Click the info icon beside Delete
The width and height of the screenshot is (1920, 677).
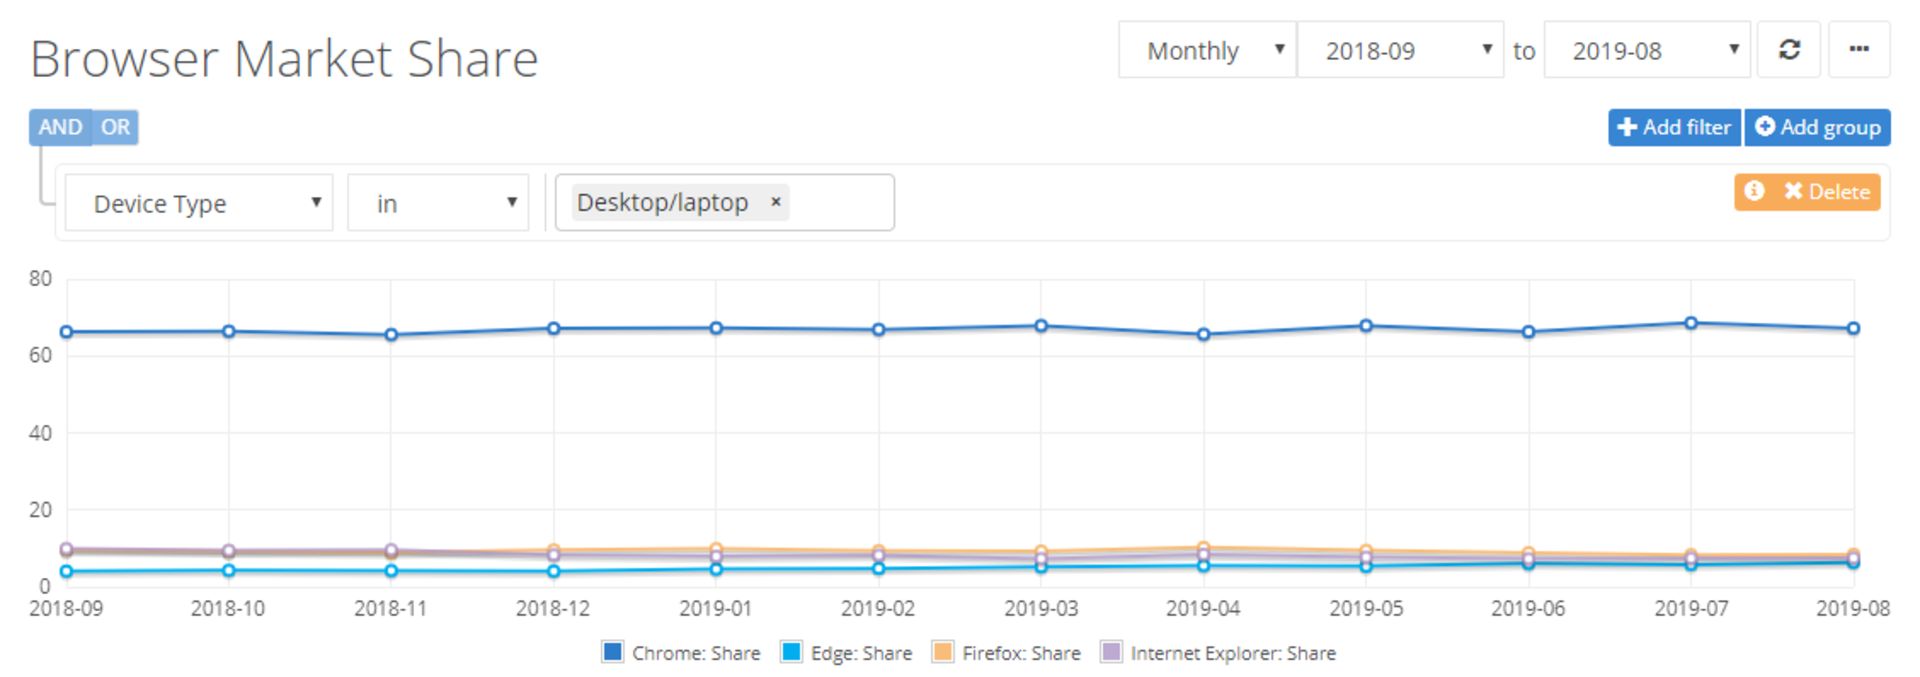click(1754, 191)
